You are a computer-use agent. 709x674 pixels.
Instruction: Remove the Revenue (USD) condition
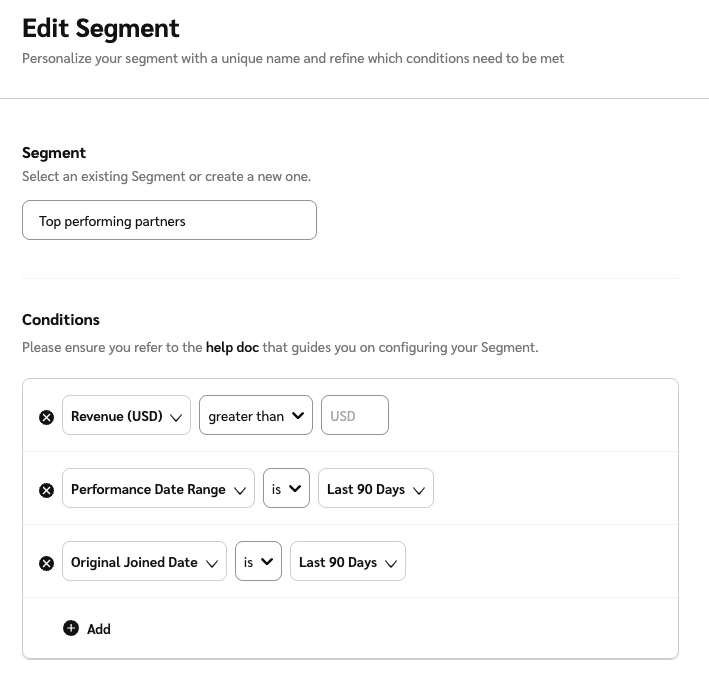[x=46, y=417]
